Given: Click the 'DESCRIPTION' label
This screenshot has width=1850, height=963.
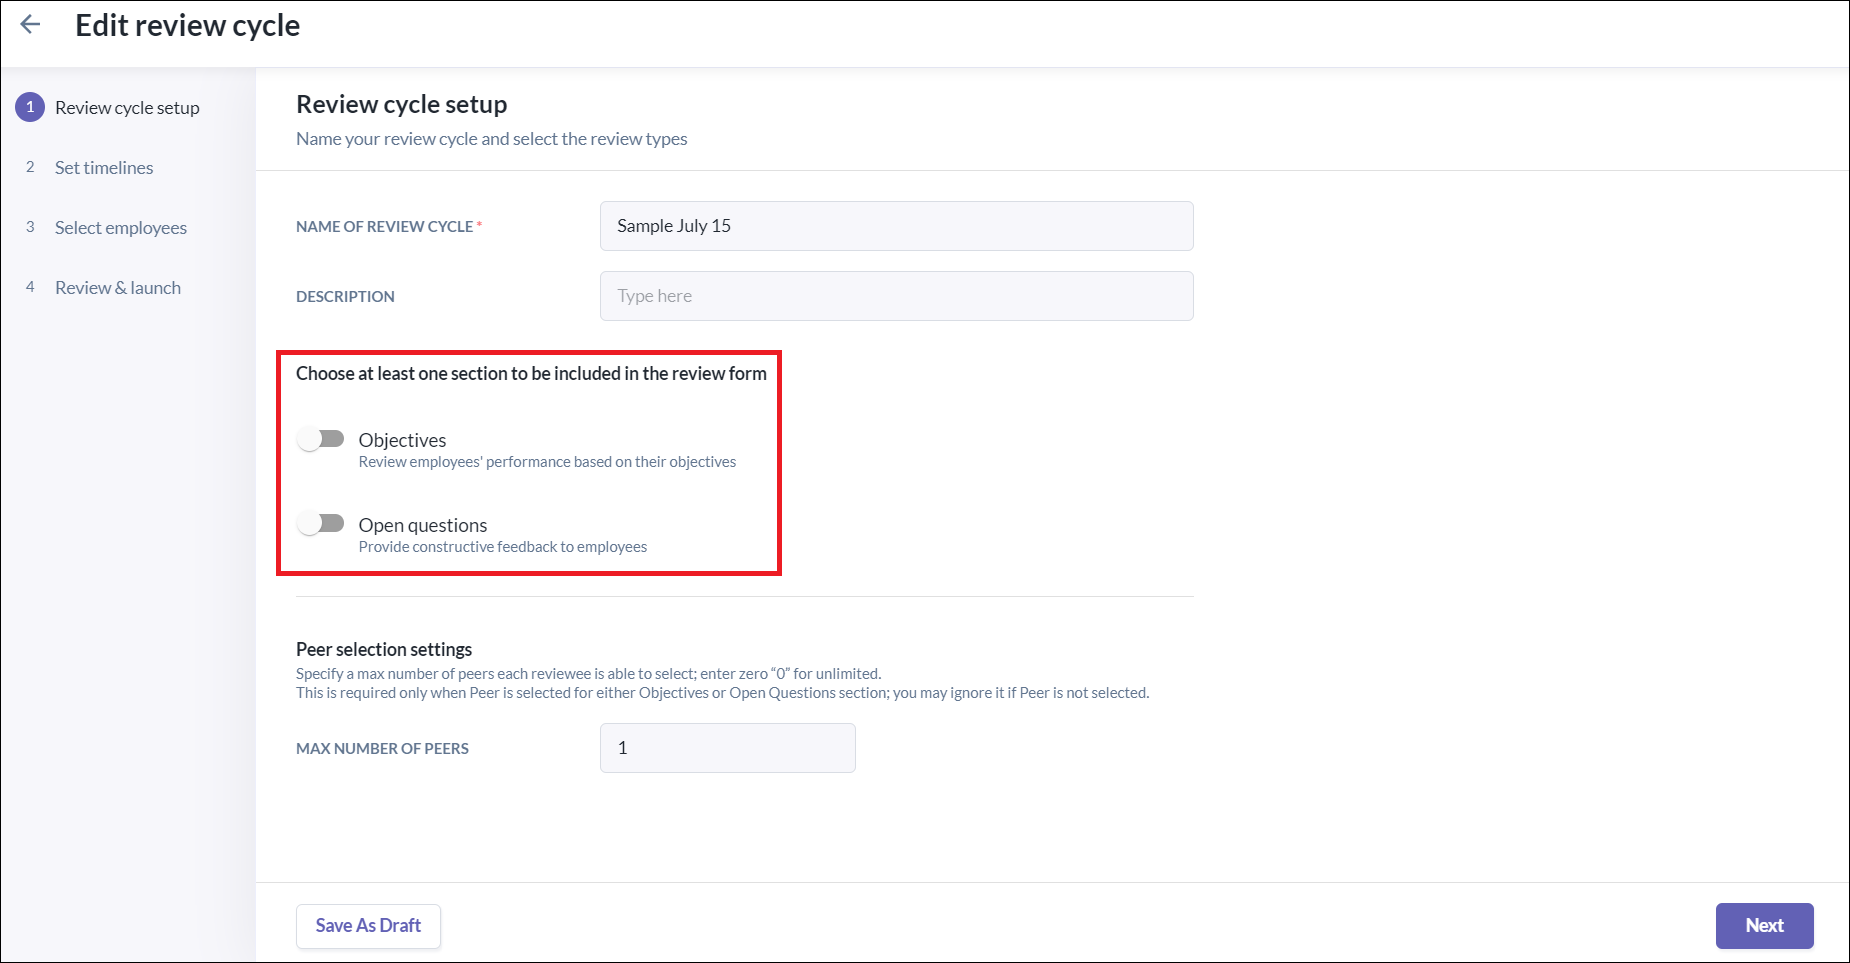Looking at the screenshot, I should coord(345,297).
